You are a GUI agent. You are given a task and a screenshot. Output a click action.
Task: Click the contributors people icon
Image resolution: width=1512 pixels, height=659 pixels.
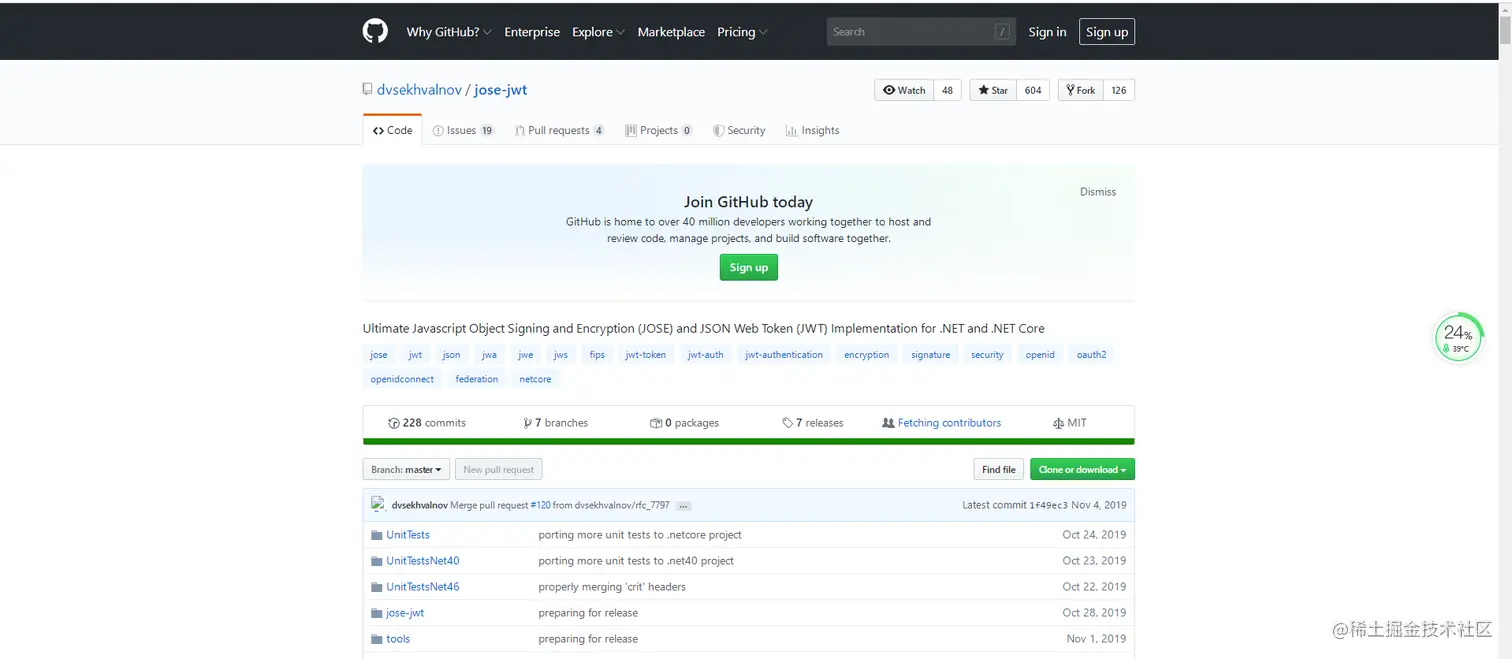[x=888, y=423]
